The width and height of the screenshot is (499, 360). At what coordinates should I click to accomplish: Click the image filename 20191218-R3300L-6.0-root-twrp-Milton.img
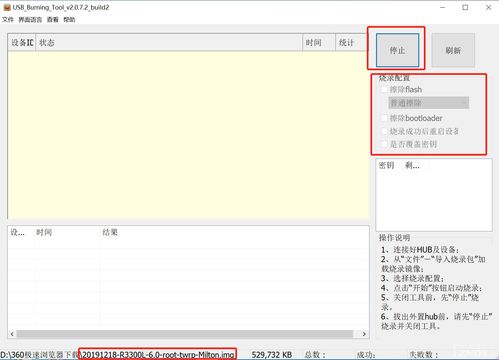[158, 354]
